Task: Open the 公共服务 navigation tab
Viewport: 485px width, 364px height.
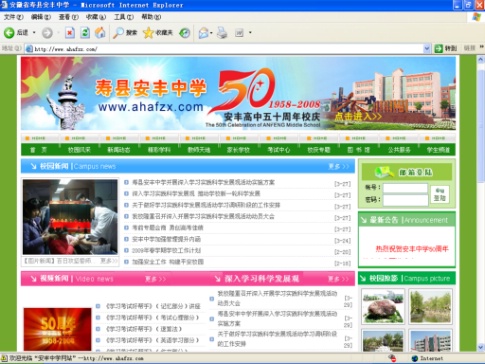Action: coord(399,150)
